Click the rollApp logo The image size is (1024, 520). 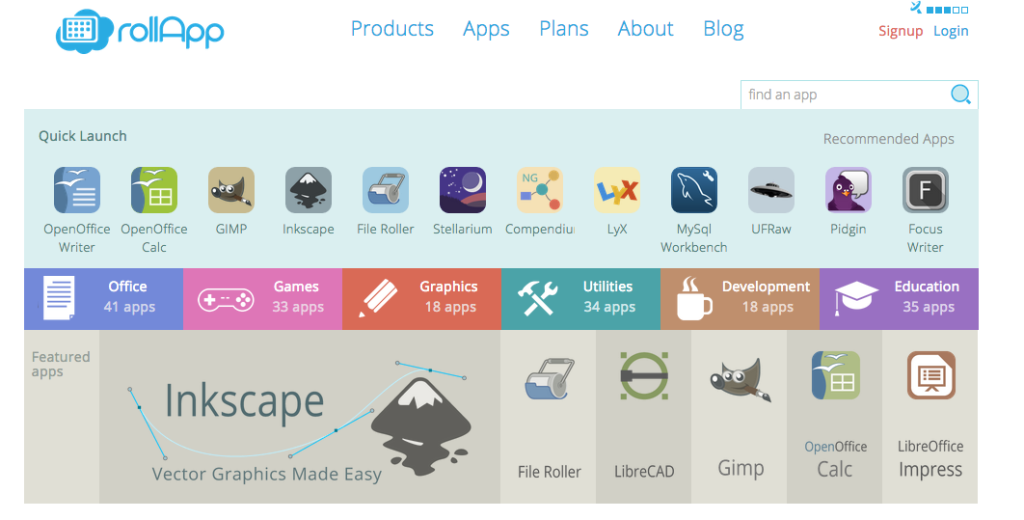pyautogui.click(x=140, y=30)
